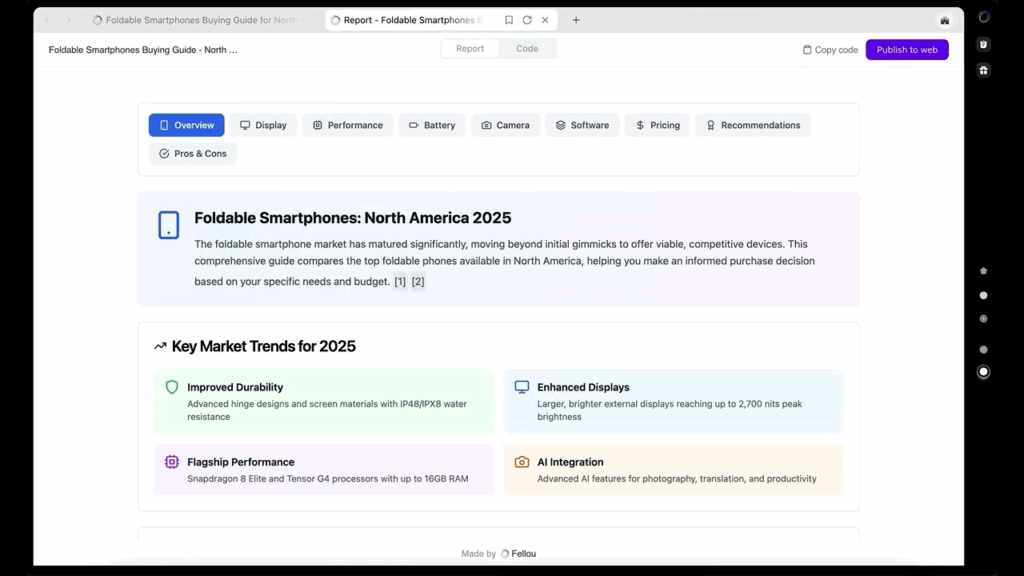Click the home icon in right sidebar
The image size is (1024, 576).
coord(983,271)
